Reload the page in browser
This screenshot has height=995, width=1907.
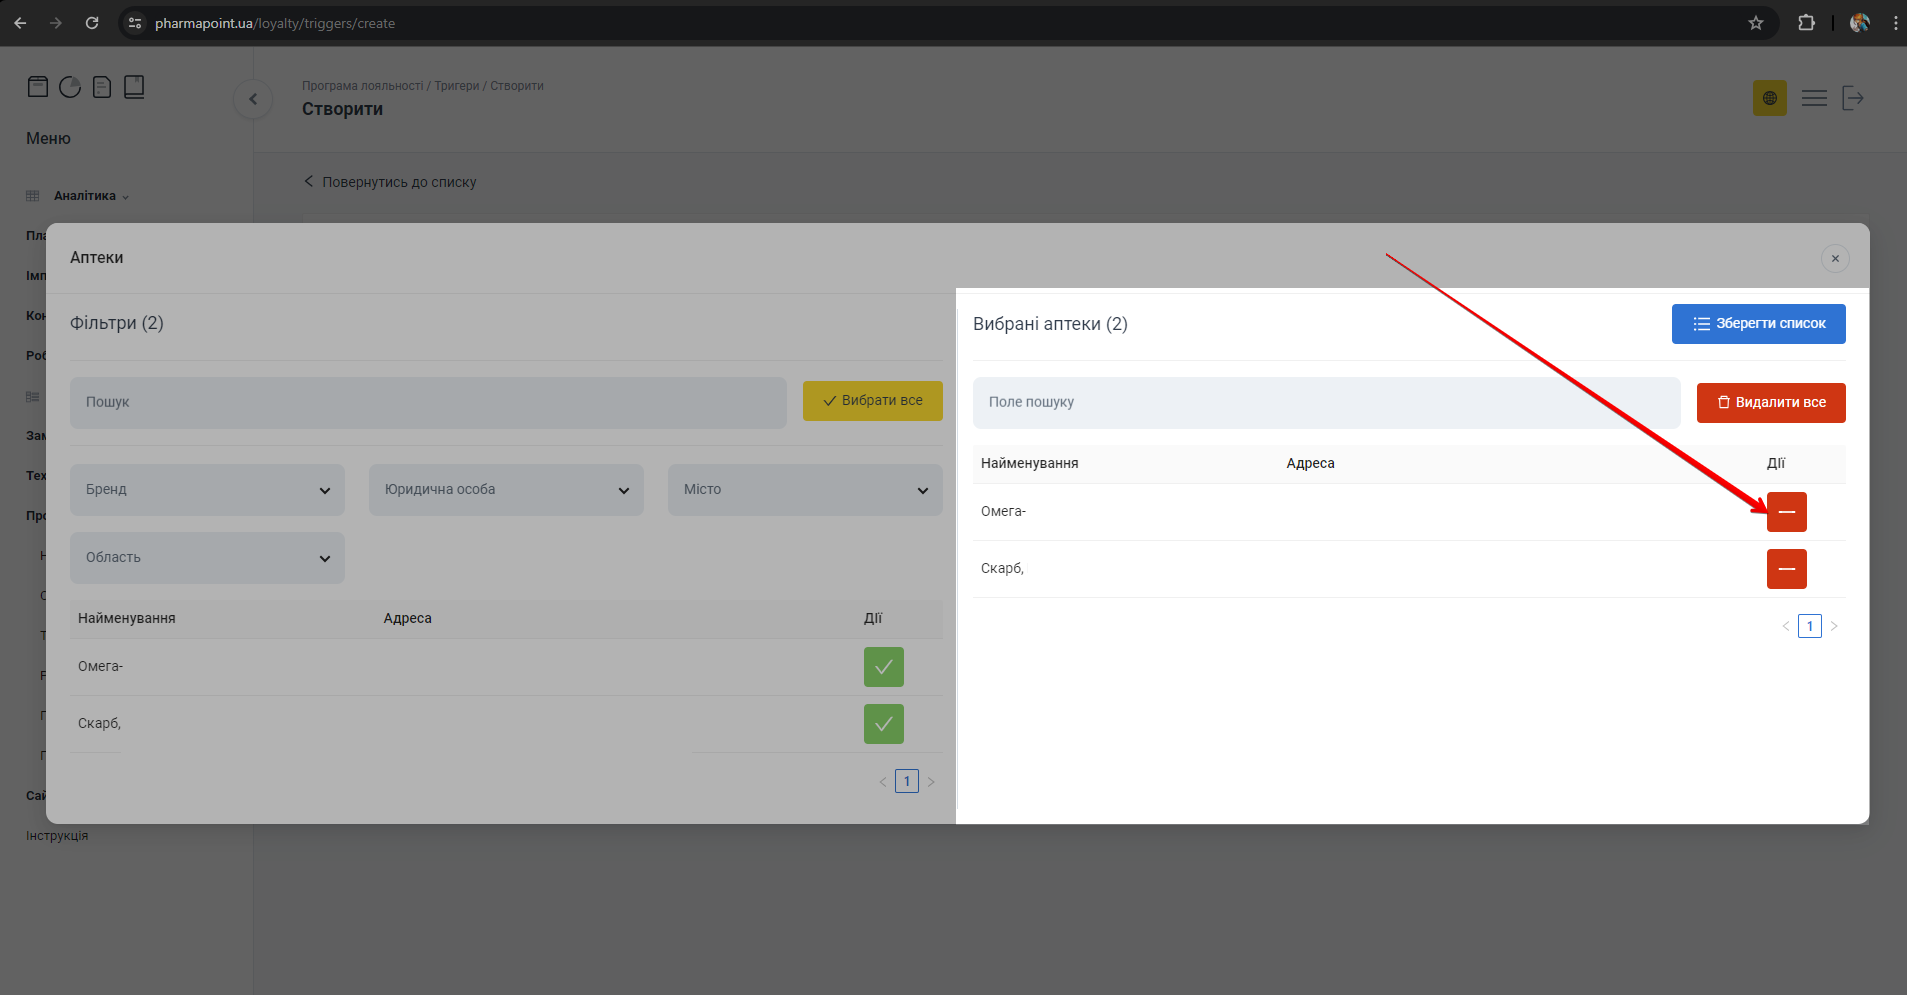tap(92, 23)
